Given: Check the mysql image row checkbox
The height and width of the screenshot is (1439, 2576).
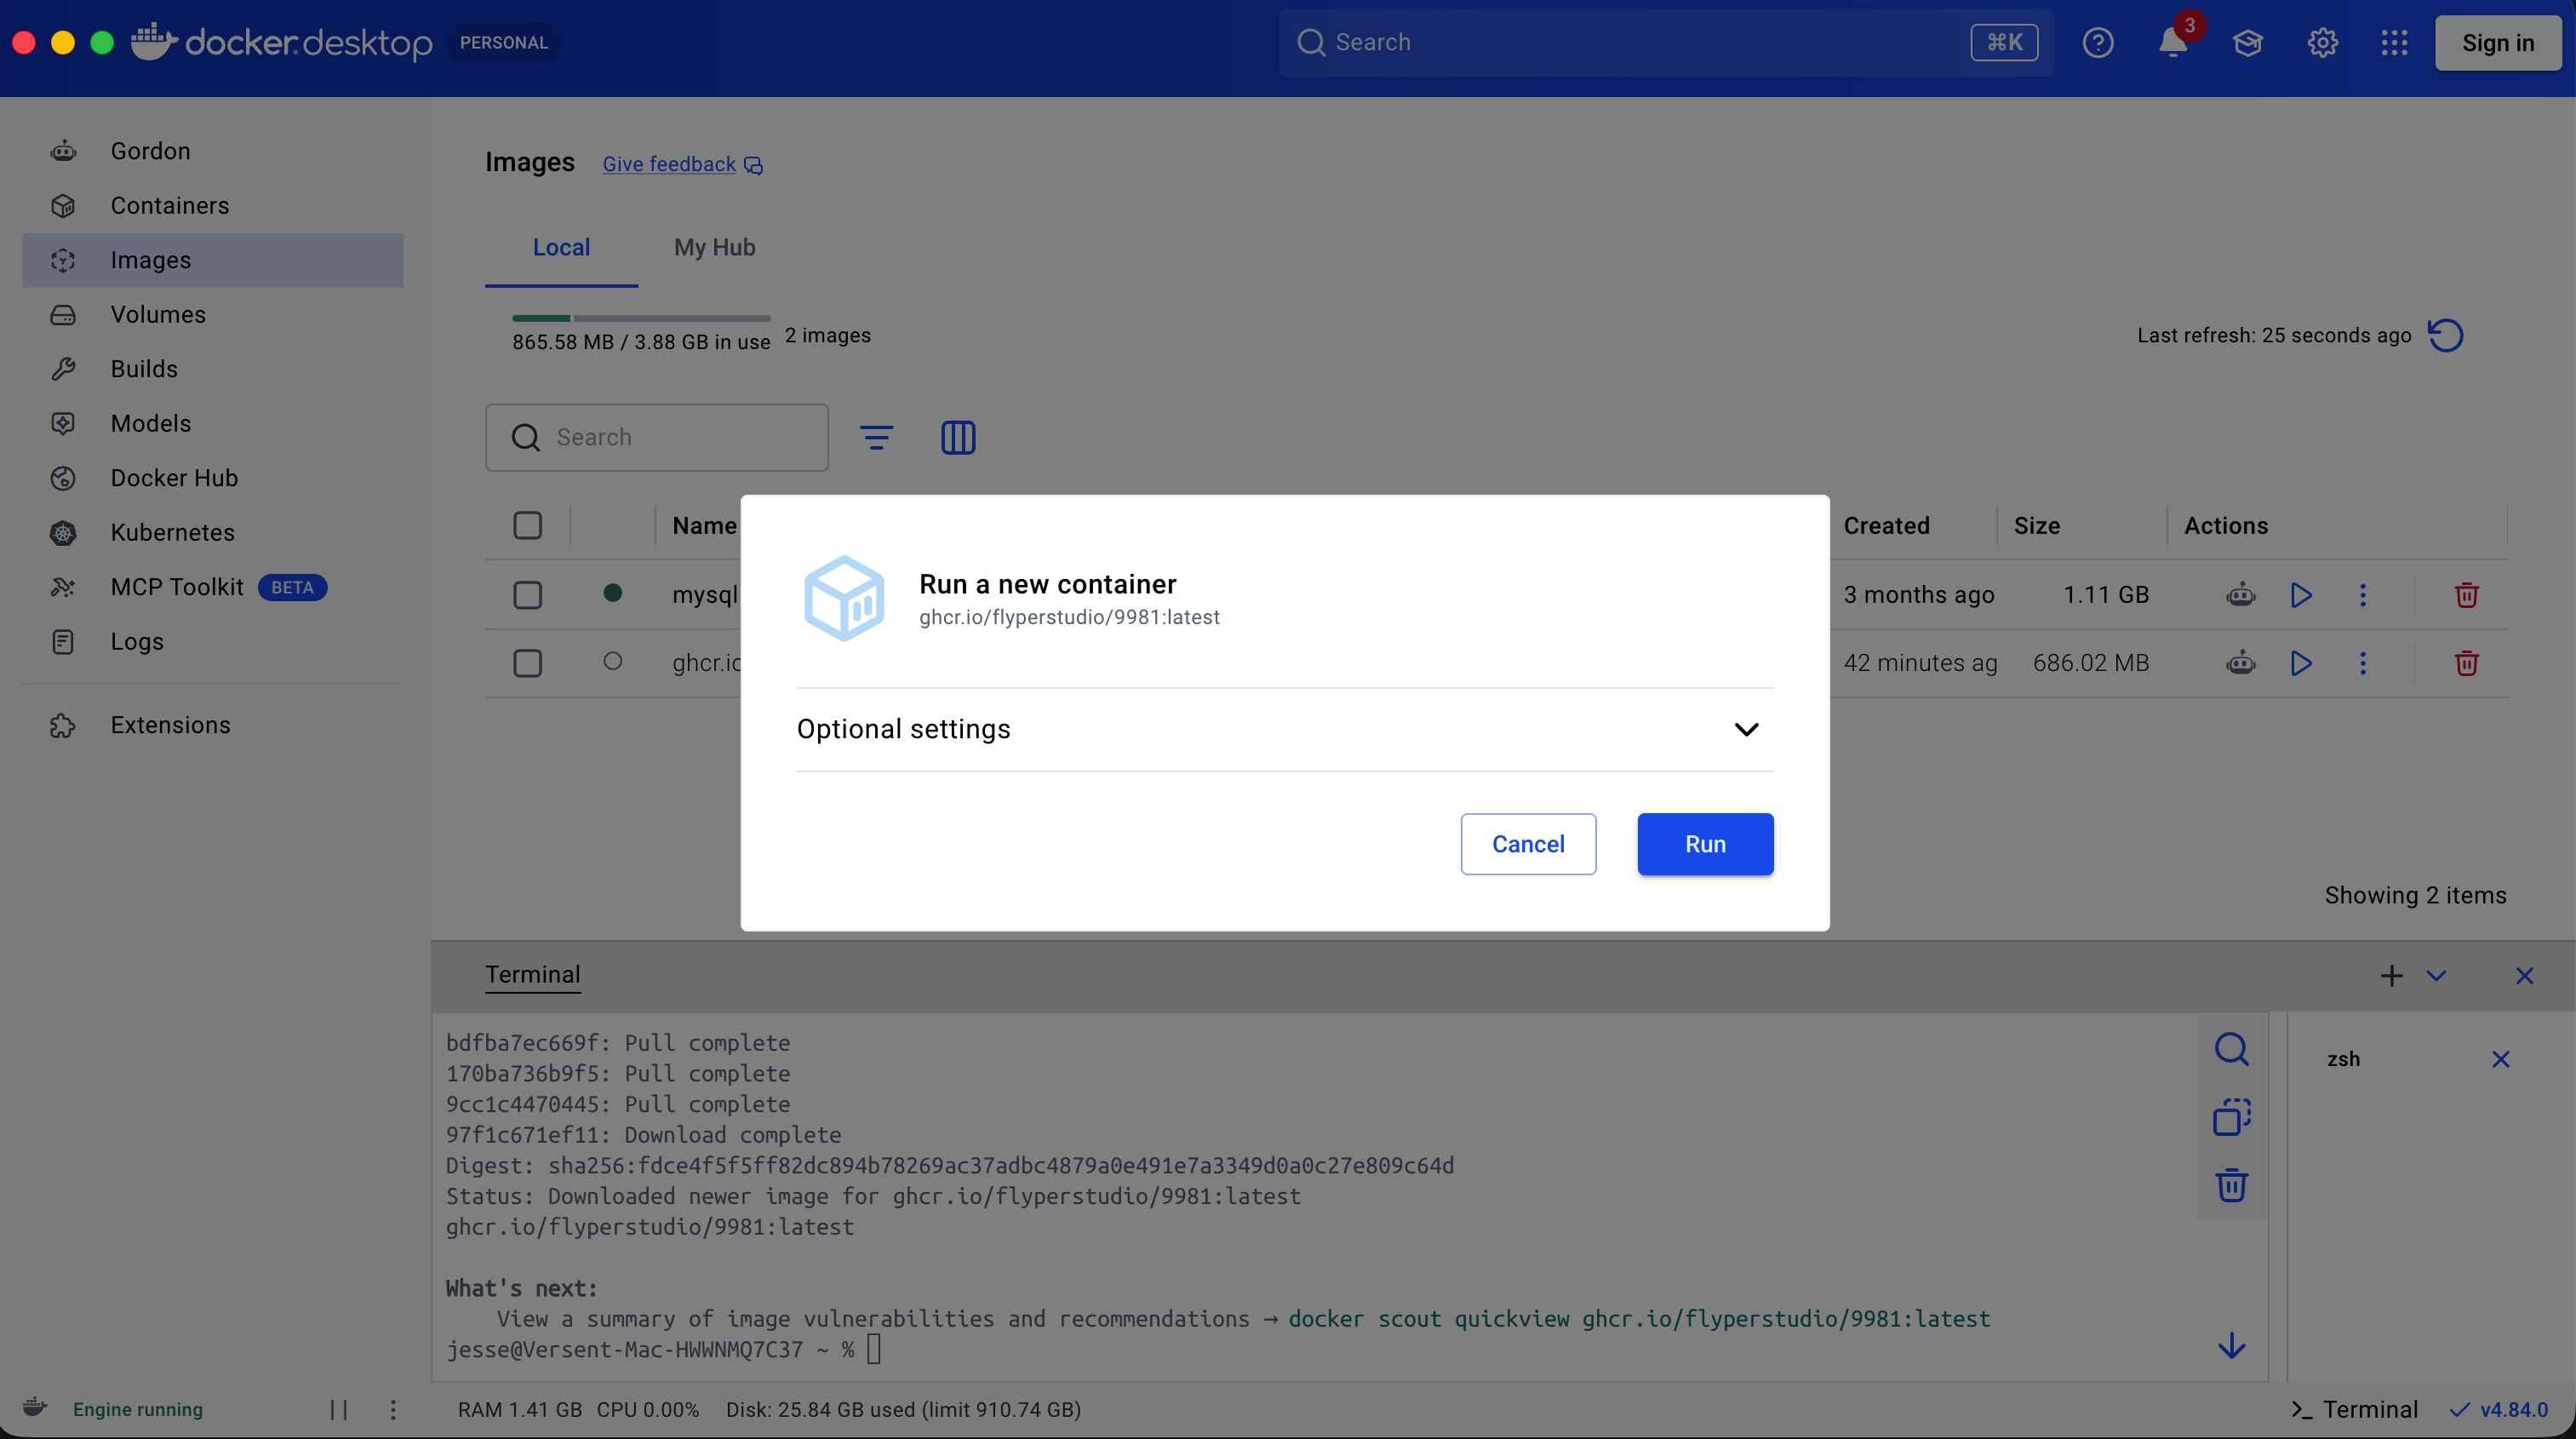Looking at the screenshot, I should (x=528, y=595).
